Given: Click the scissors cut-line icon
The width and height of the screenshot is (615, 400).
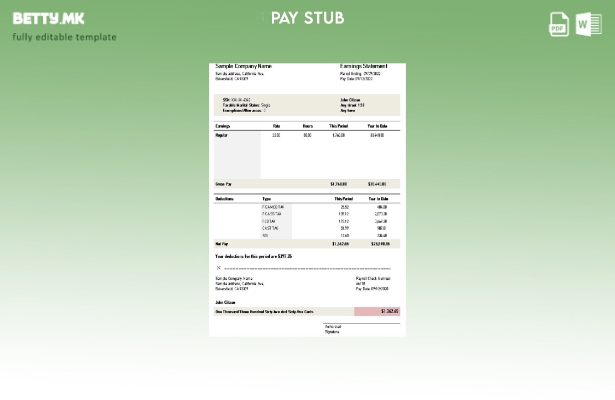Looking at the screenshot, I should [218, 268].
